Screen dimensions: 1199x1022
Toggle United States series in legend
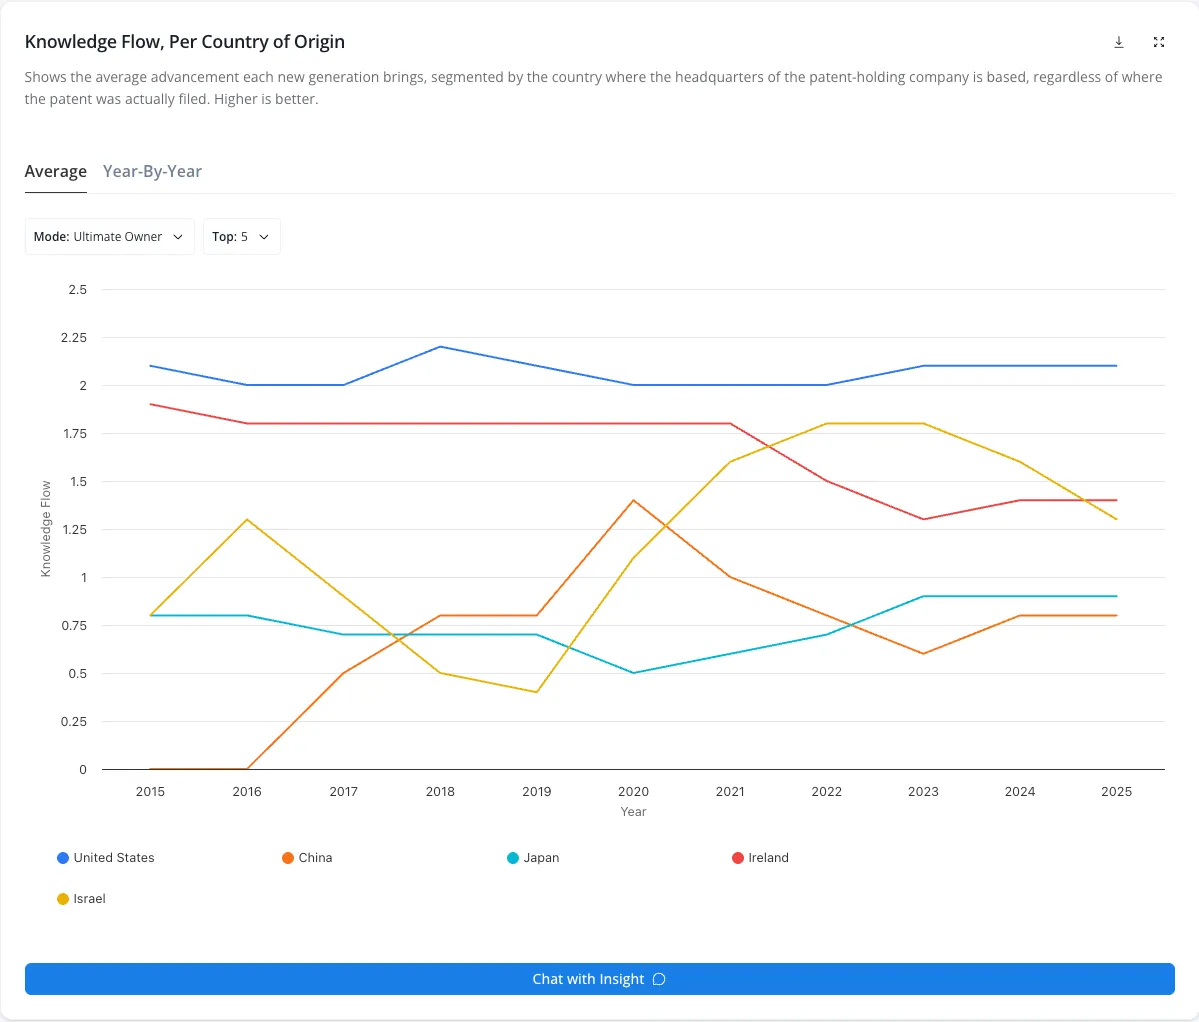click(x=106, y=858)
